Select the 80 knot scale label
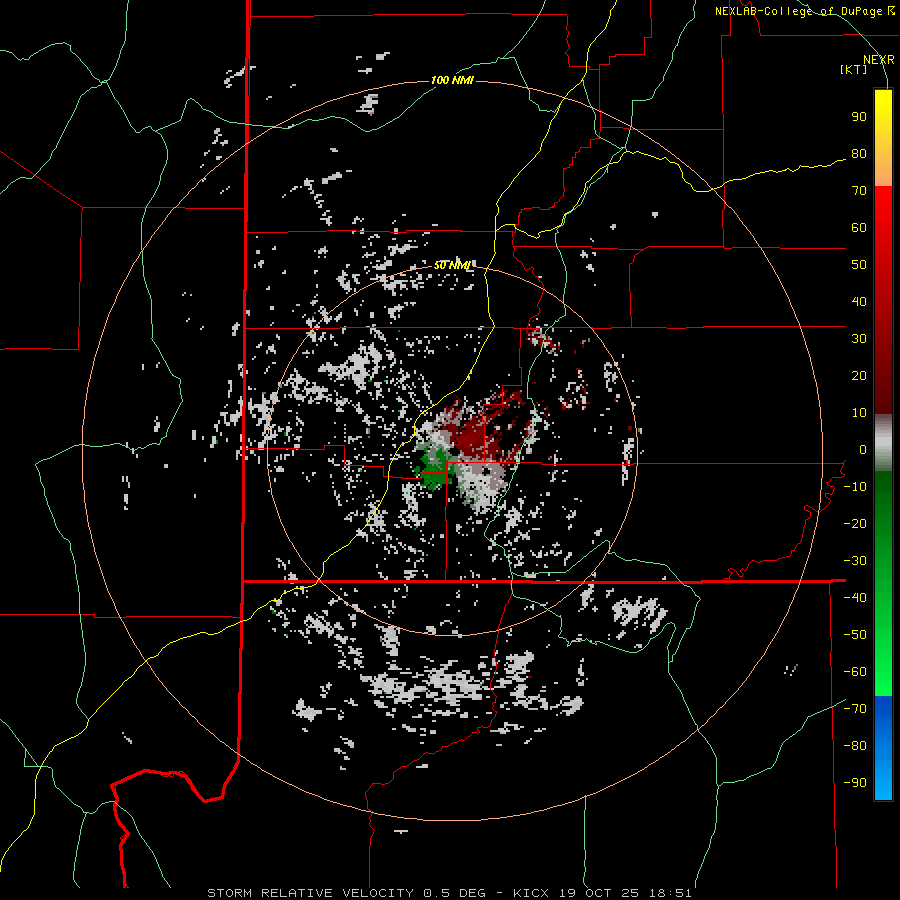Image resolution: width=900 pixels, height=900 pixels. (x=859, y=154)
